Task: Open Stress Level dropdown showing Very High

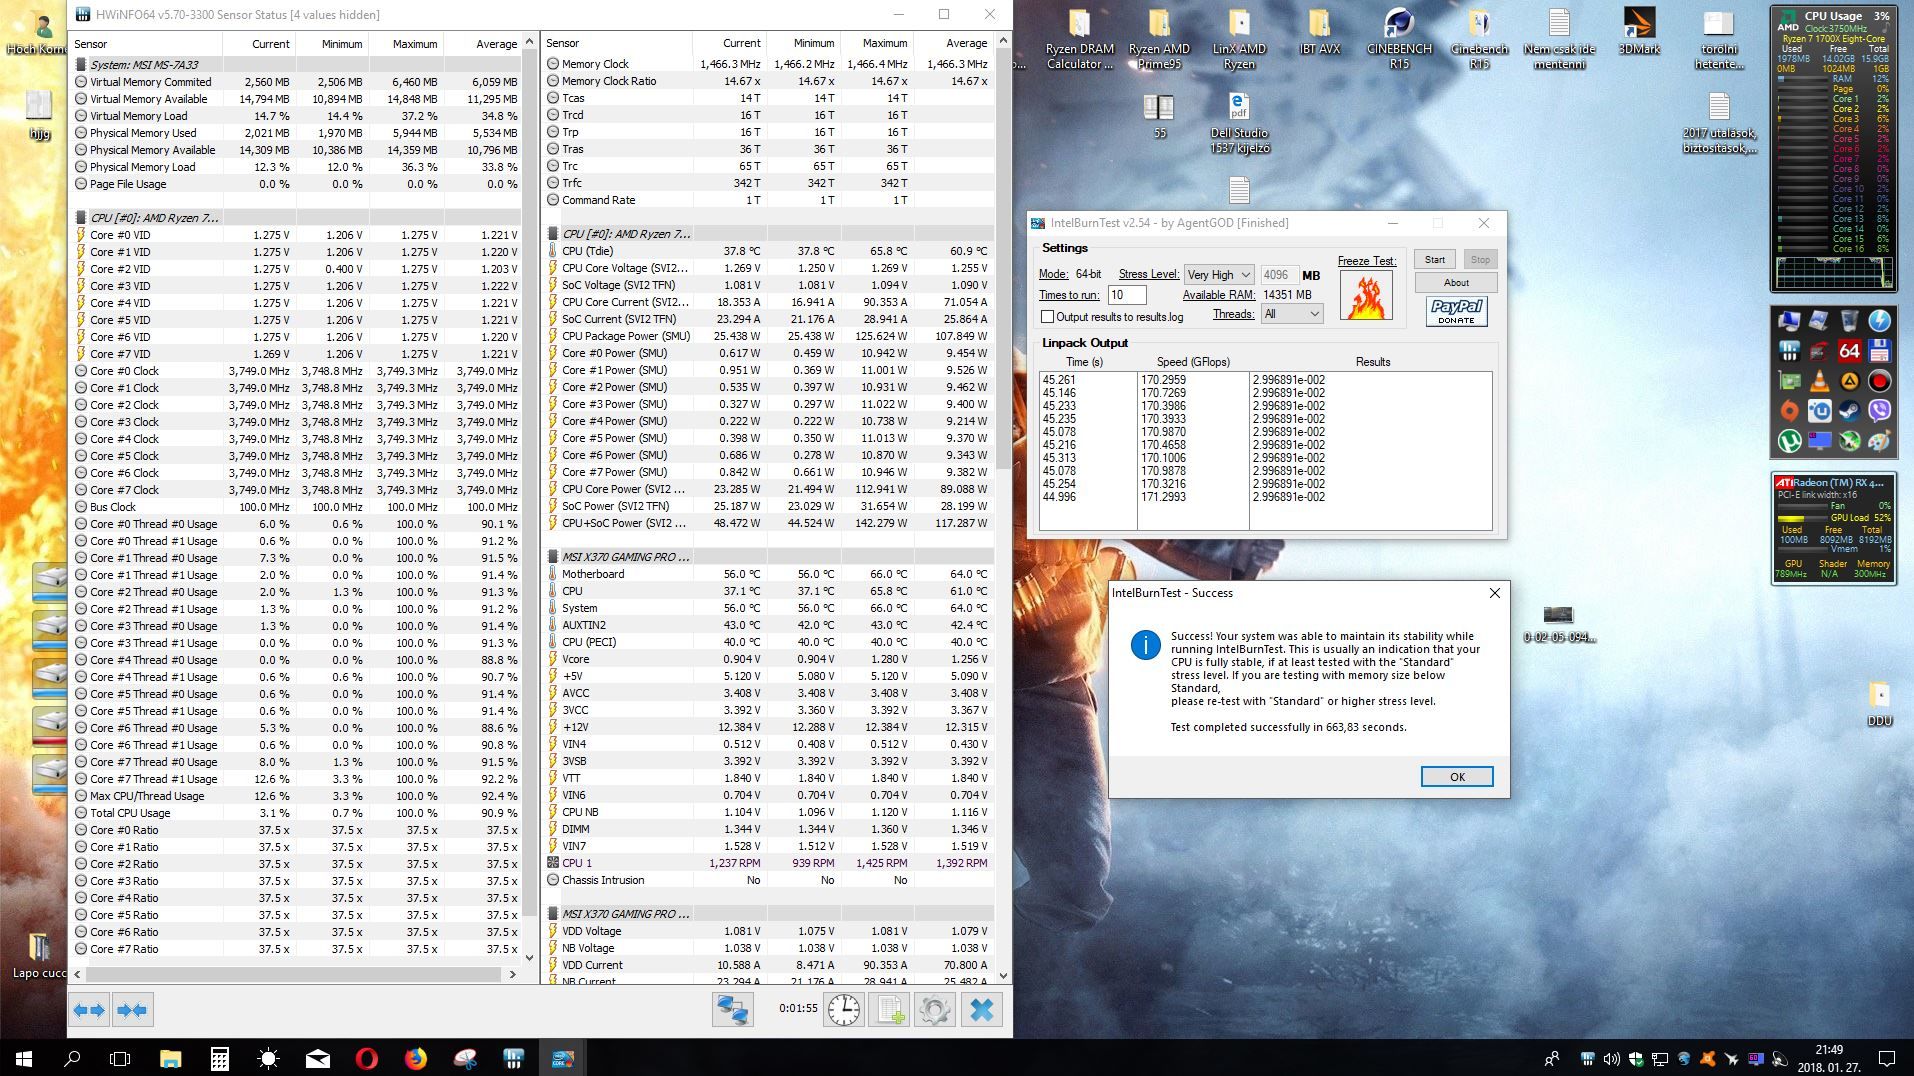Action: (x=1219, y=274)
